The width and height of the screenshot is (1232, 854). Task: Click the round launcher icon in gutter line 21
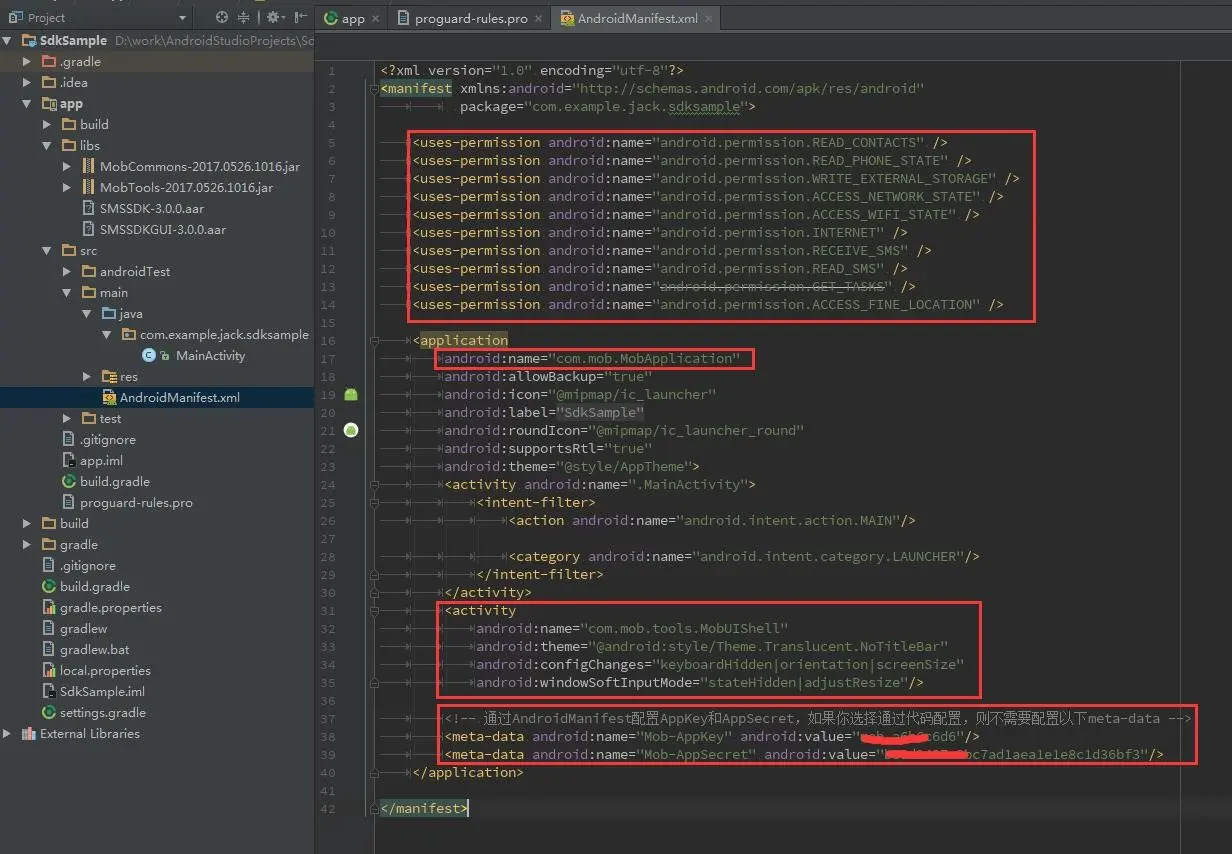(x=351, y=430)
